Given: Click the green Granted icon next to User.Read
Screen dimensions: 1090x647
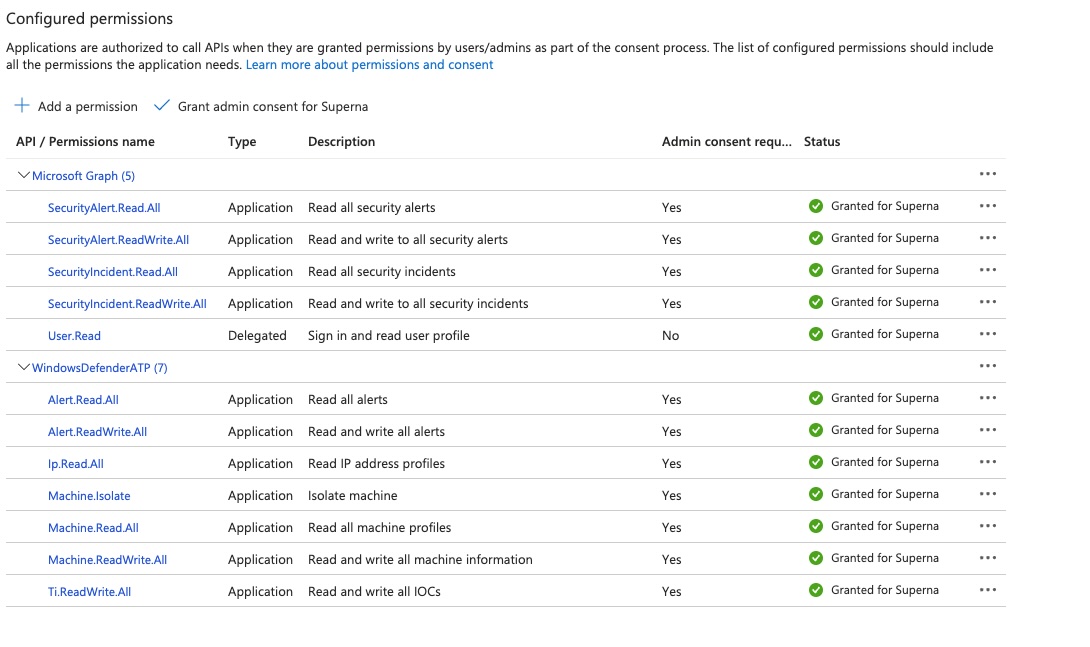Looking at the screenshot, I should pyautogui.click(x=816, y=334).
